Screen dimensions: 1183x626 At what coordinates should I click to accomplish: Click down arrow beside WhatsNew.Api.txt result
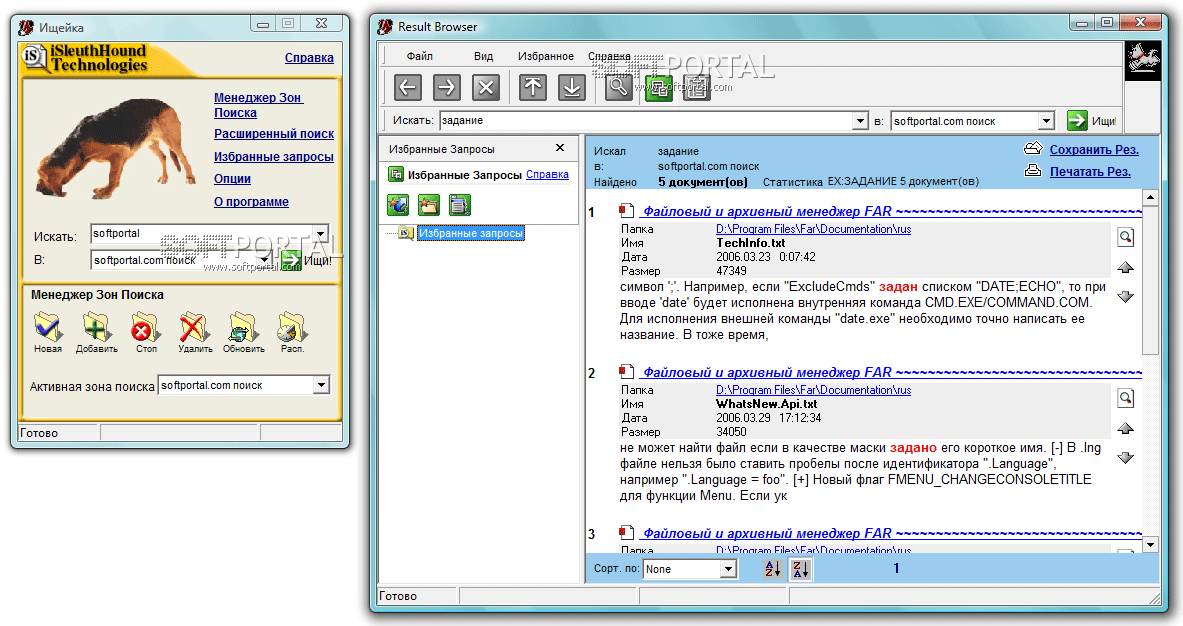coord(1126,458)
